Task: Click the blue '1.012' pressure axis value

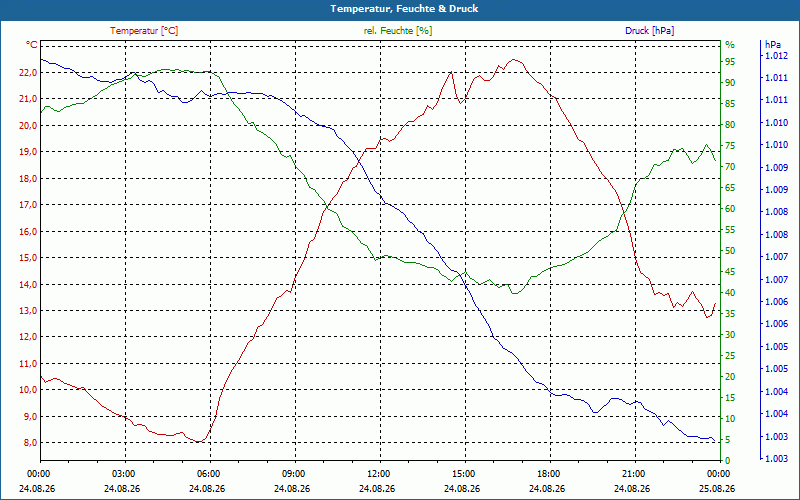Action: [x=777, y=56]
